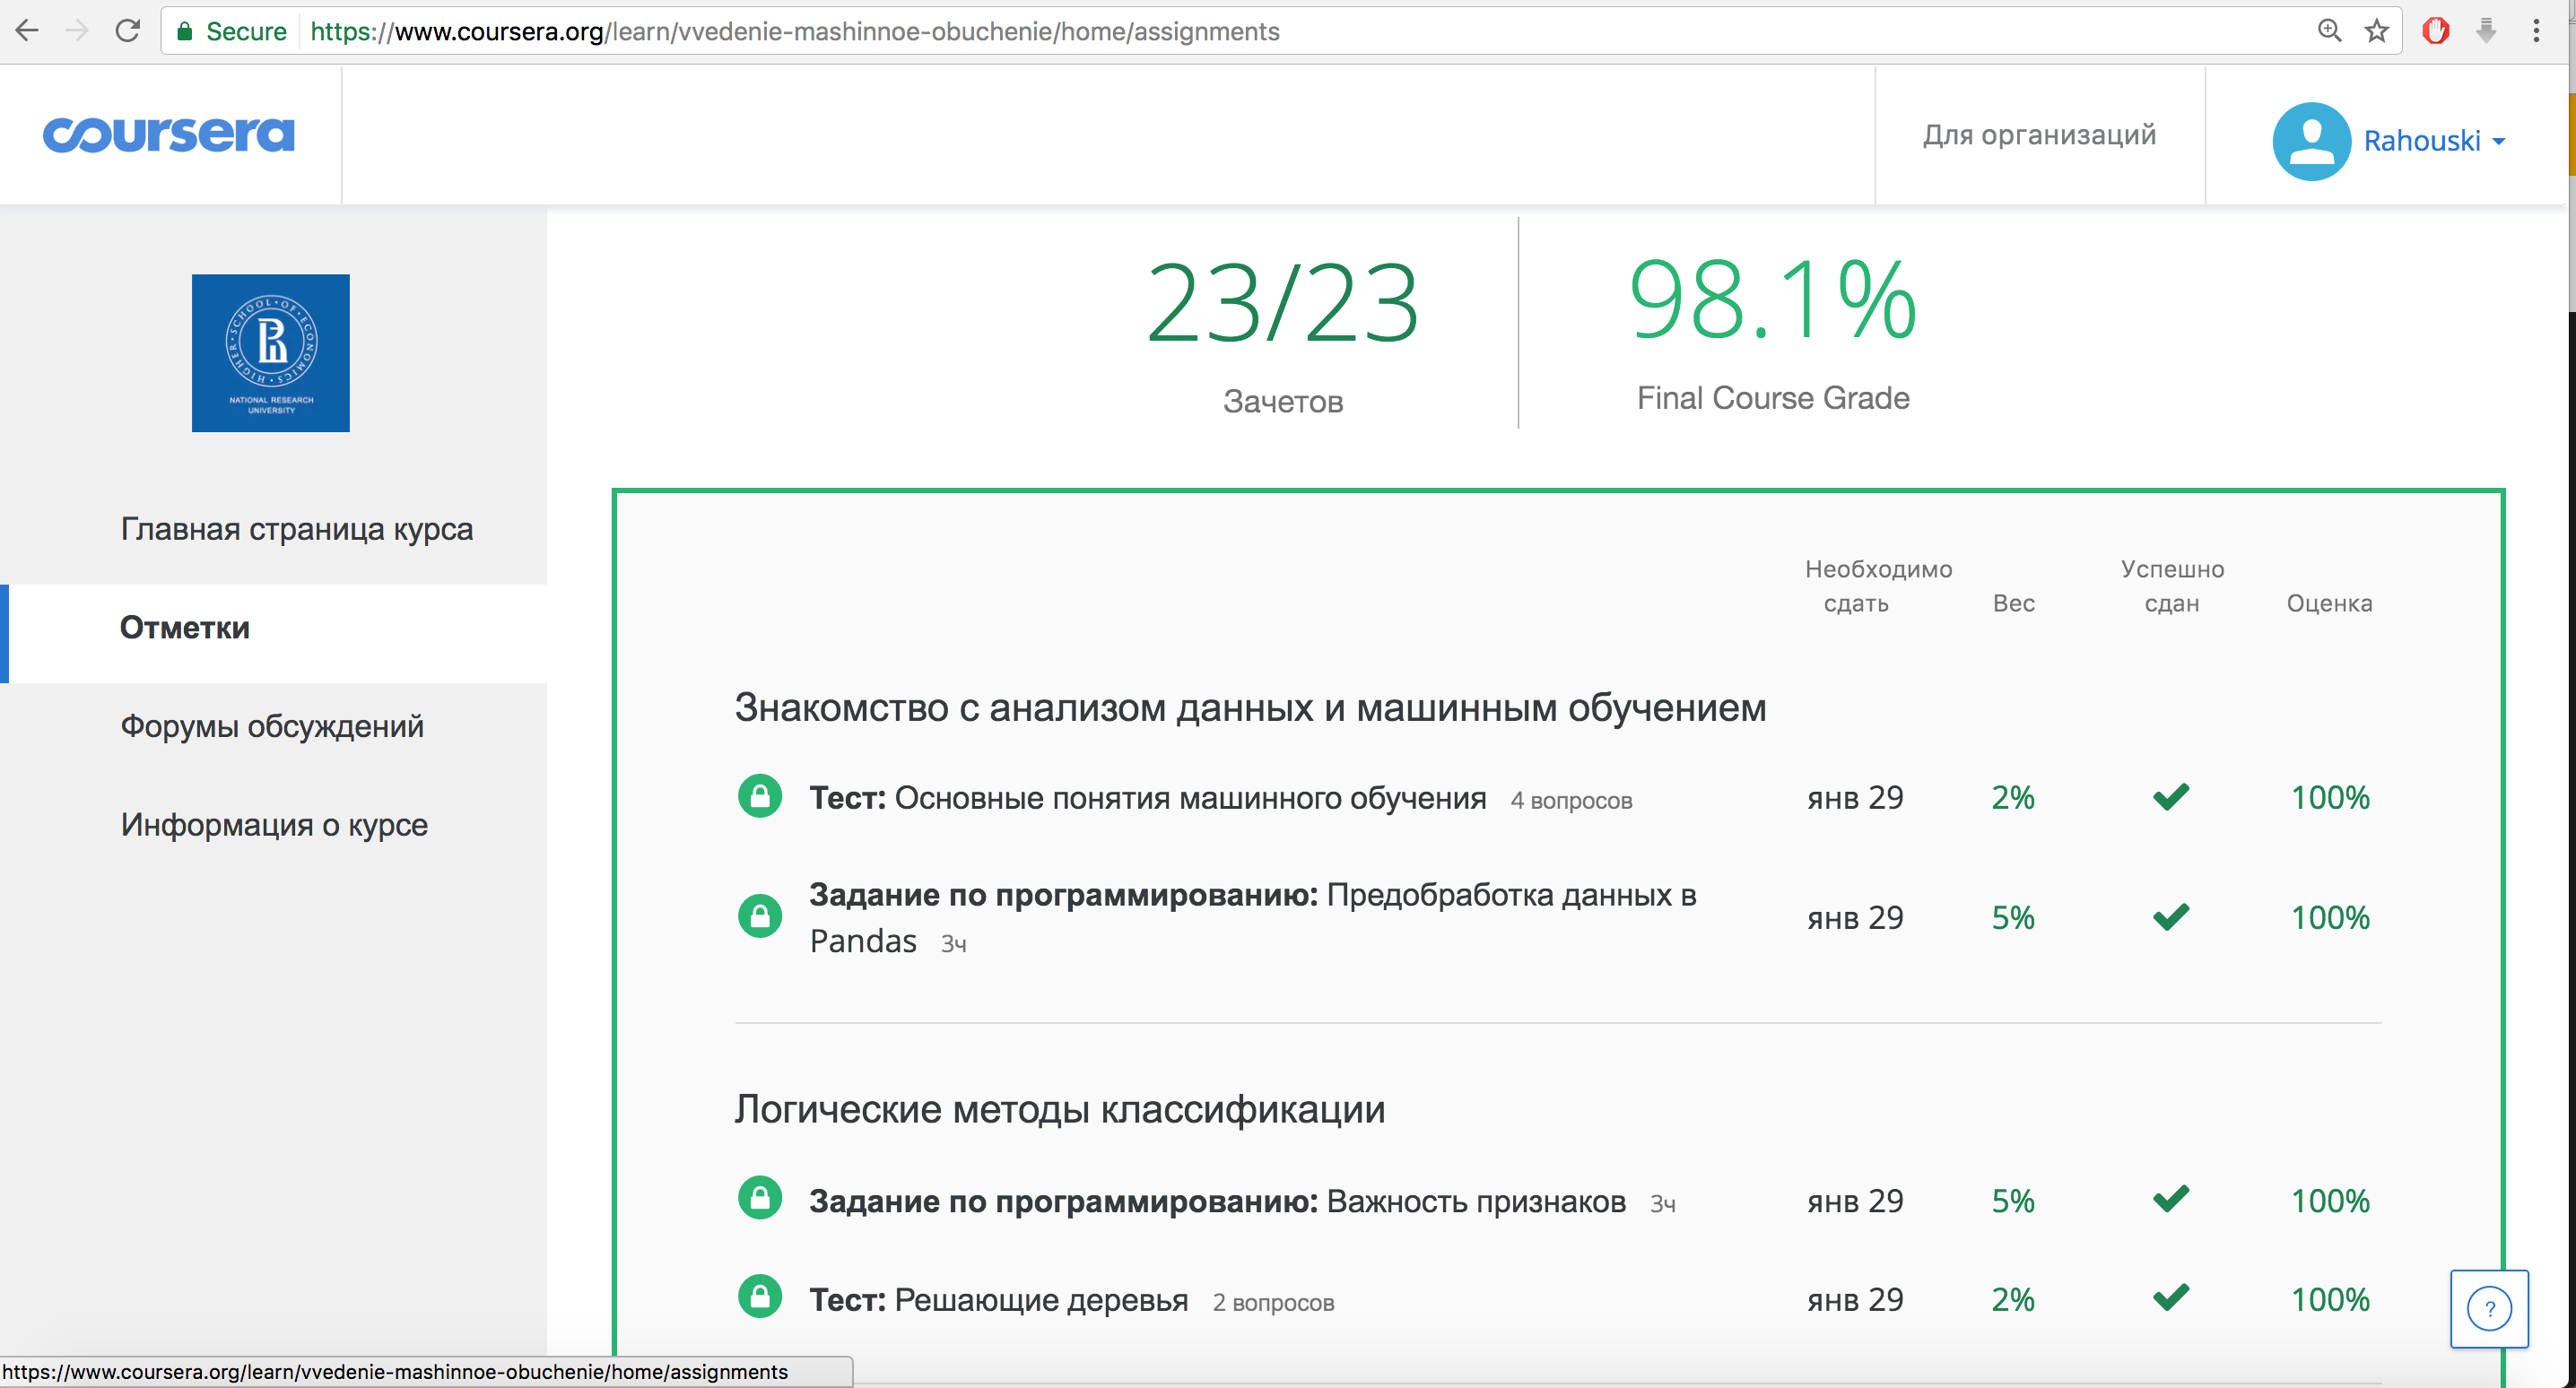
Task: Open the Chrome three-dot menu
Action: pos(2535,31)
